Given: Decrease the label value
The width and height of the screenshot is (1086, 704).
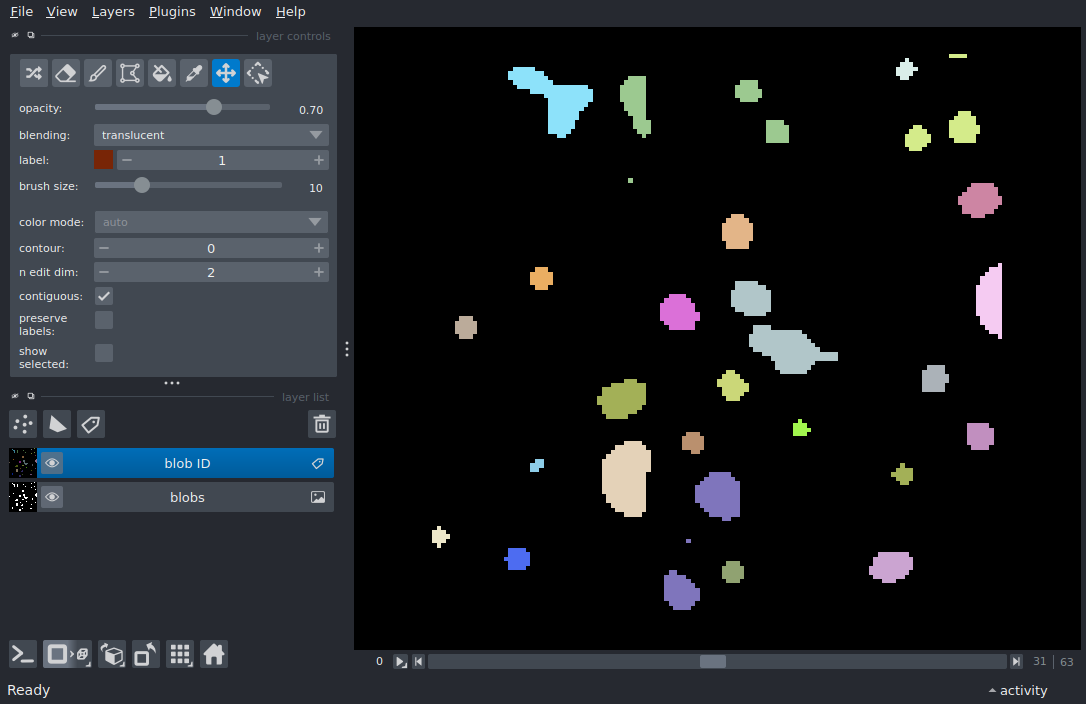Looking at the screenshot, I should pos(127,160).
